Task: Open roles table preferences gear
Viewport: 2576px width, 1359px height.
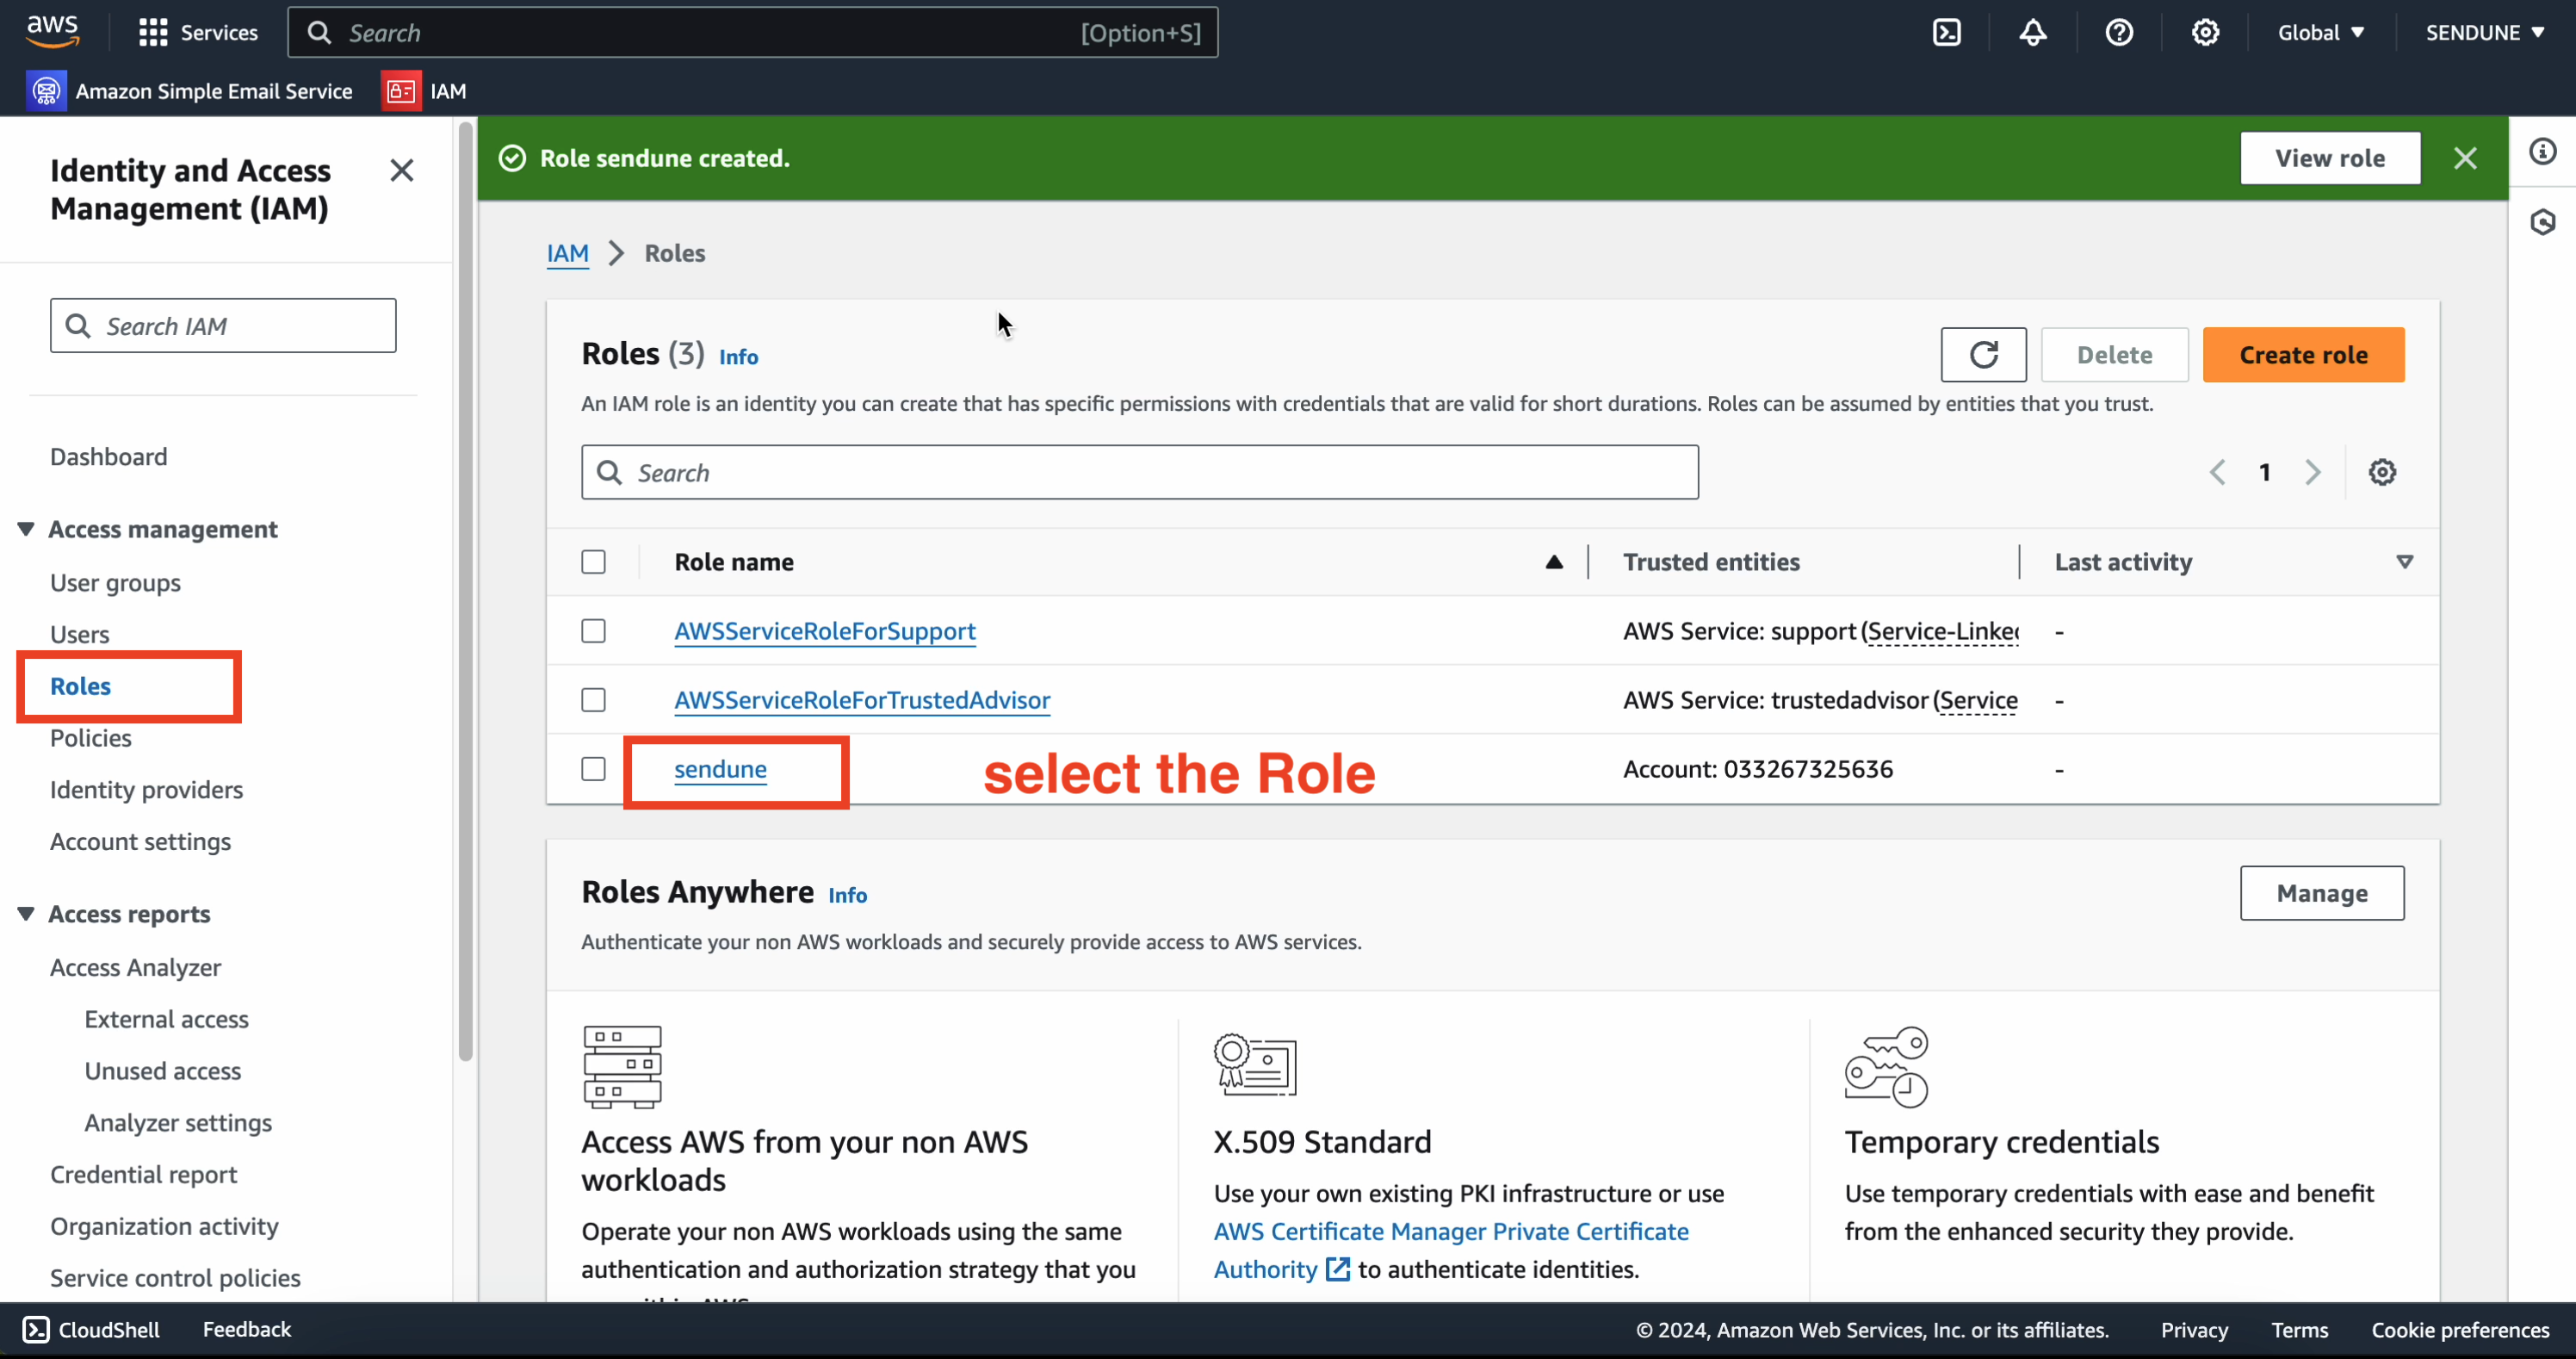Action: (x=2382, y=472)
